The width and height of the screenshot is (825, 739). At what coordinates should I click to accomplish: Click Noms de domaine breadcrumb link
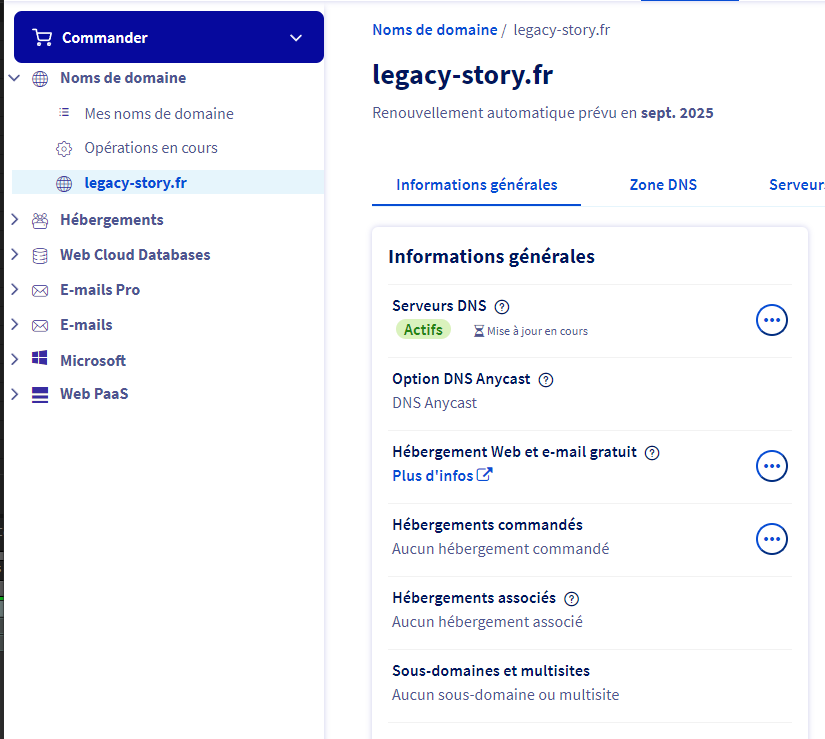[x=434, y=30]
